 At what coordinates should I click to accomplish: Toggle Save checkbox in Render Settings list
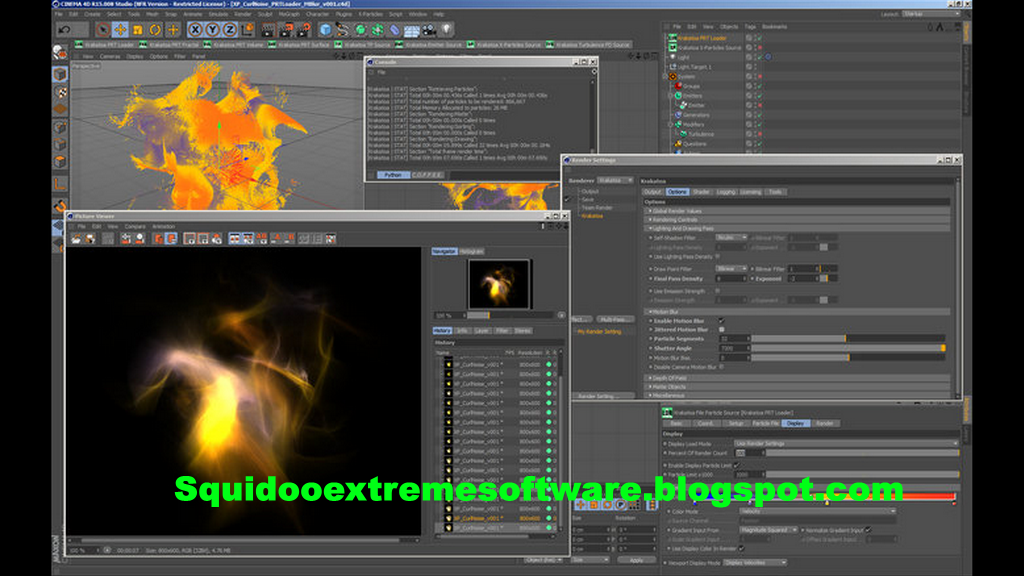point(568,199)
